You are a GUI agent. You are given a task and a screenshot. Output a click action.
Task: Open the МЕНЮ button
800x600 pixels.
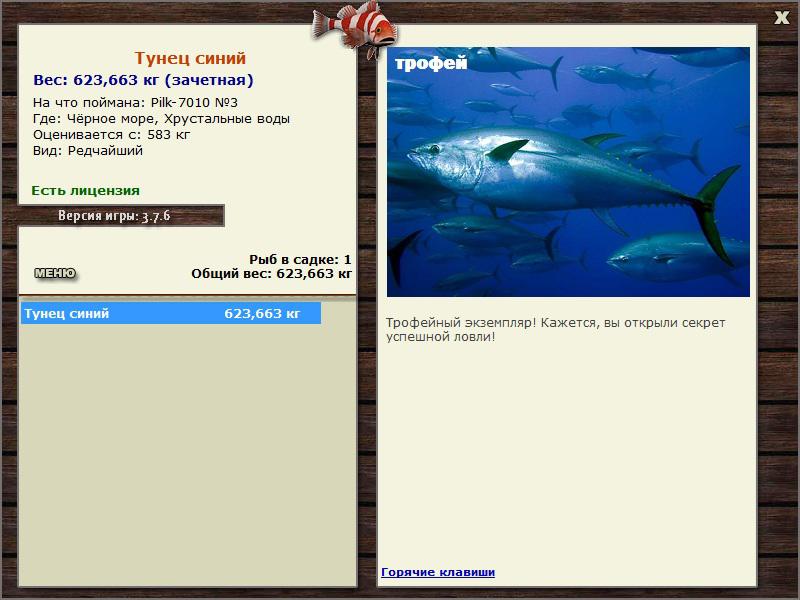pyautogui.click(x=55, y=273)
